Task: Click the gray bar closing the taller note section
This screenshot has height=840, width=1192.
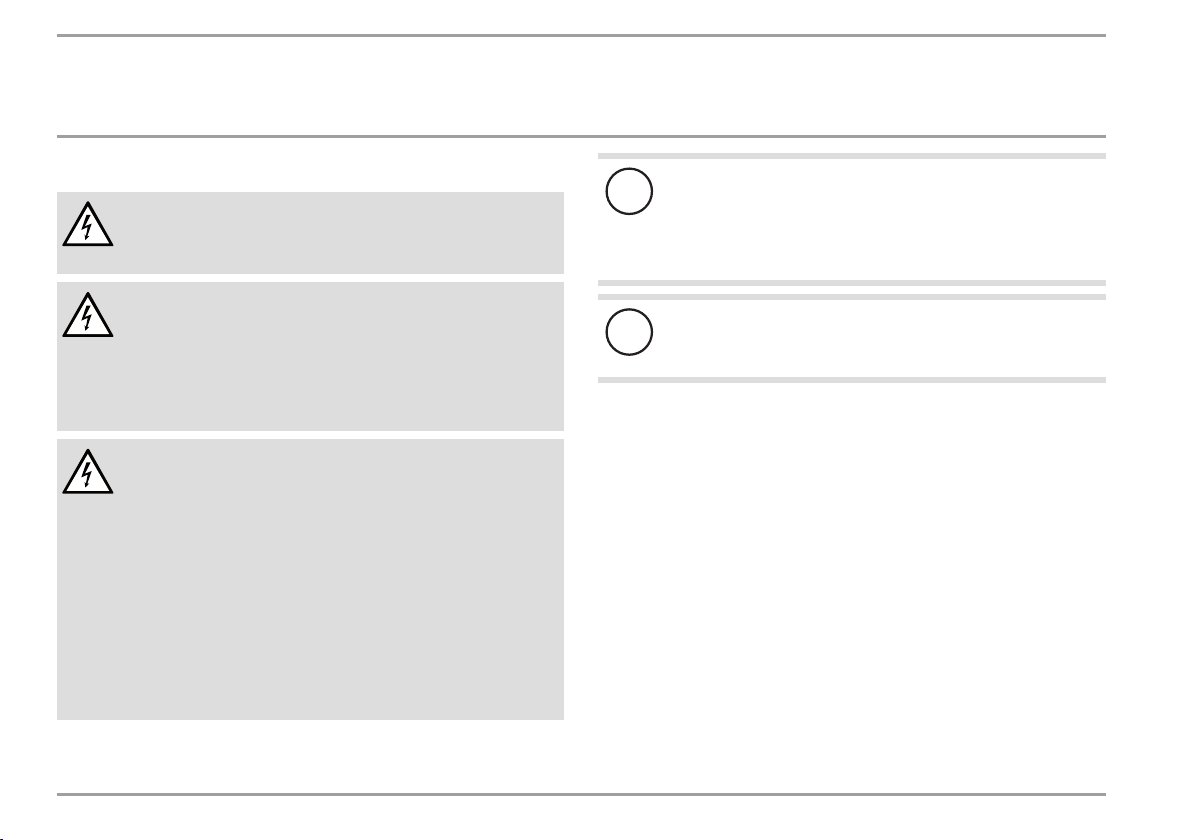Action: [x=851, y=283]
